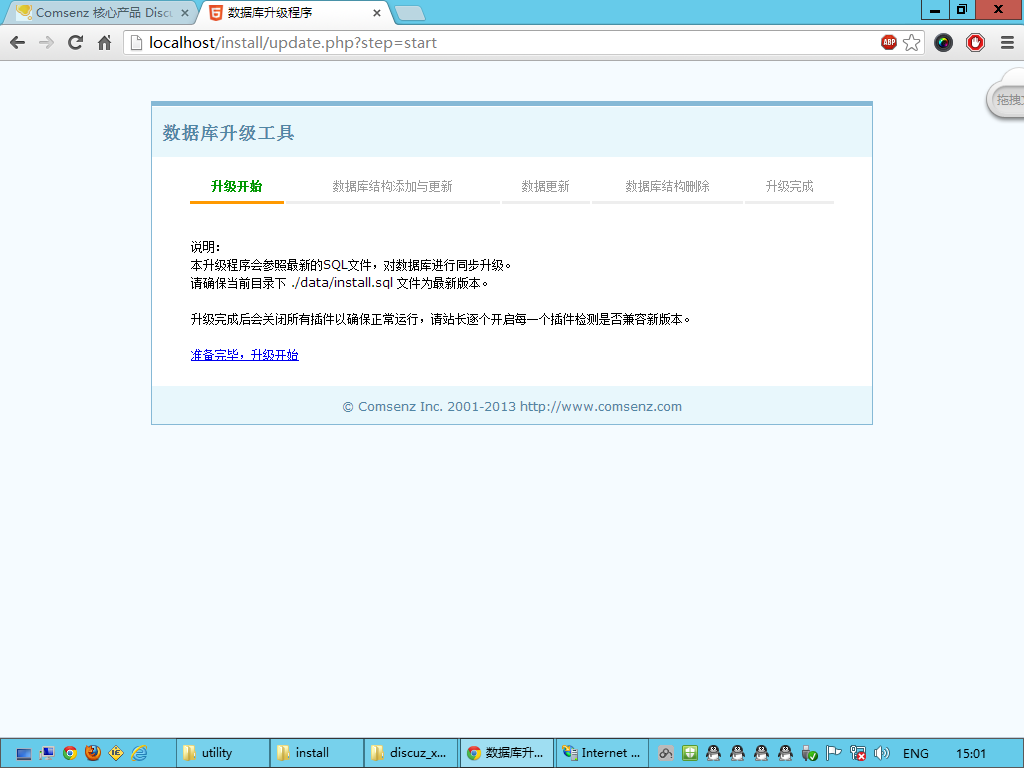Close the 数据库升级程序 tab
Image resolution: width=1024 pixels, height=768 pixels.
pos(377,13)
